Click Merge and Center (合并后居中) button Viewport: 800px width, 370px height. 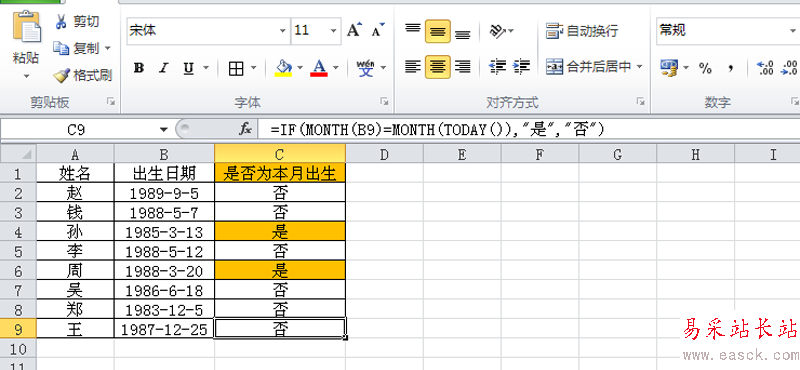click(588, 66)
